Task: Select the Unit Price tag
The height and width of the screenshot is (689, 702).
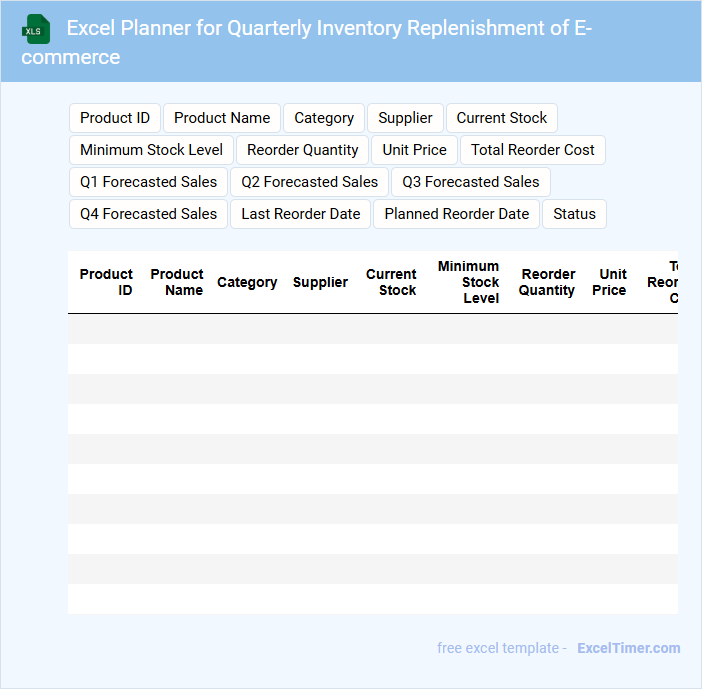Action: click(x=415, y=150)
